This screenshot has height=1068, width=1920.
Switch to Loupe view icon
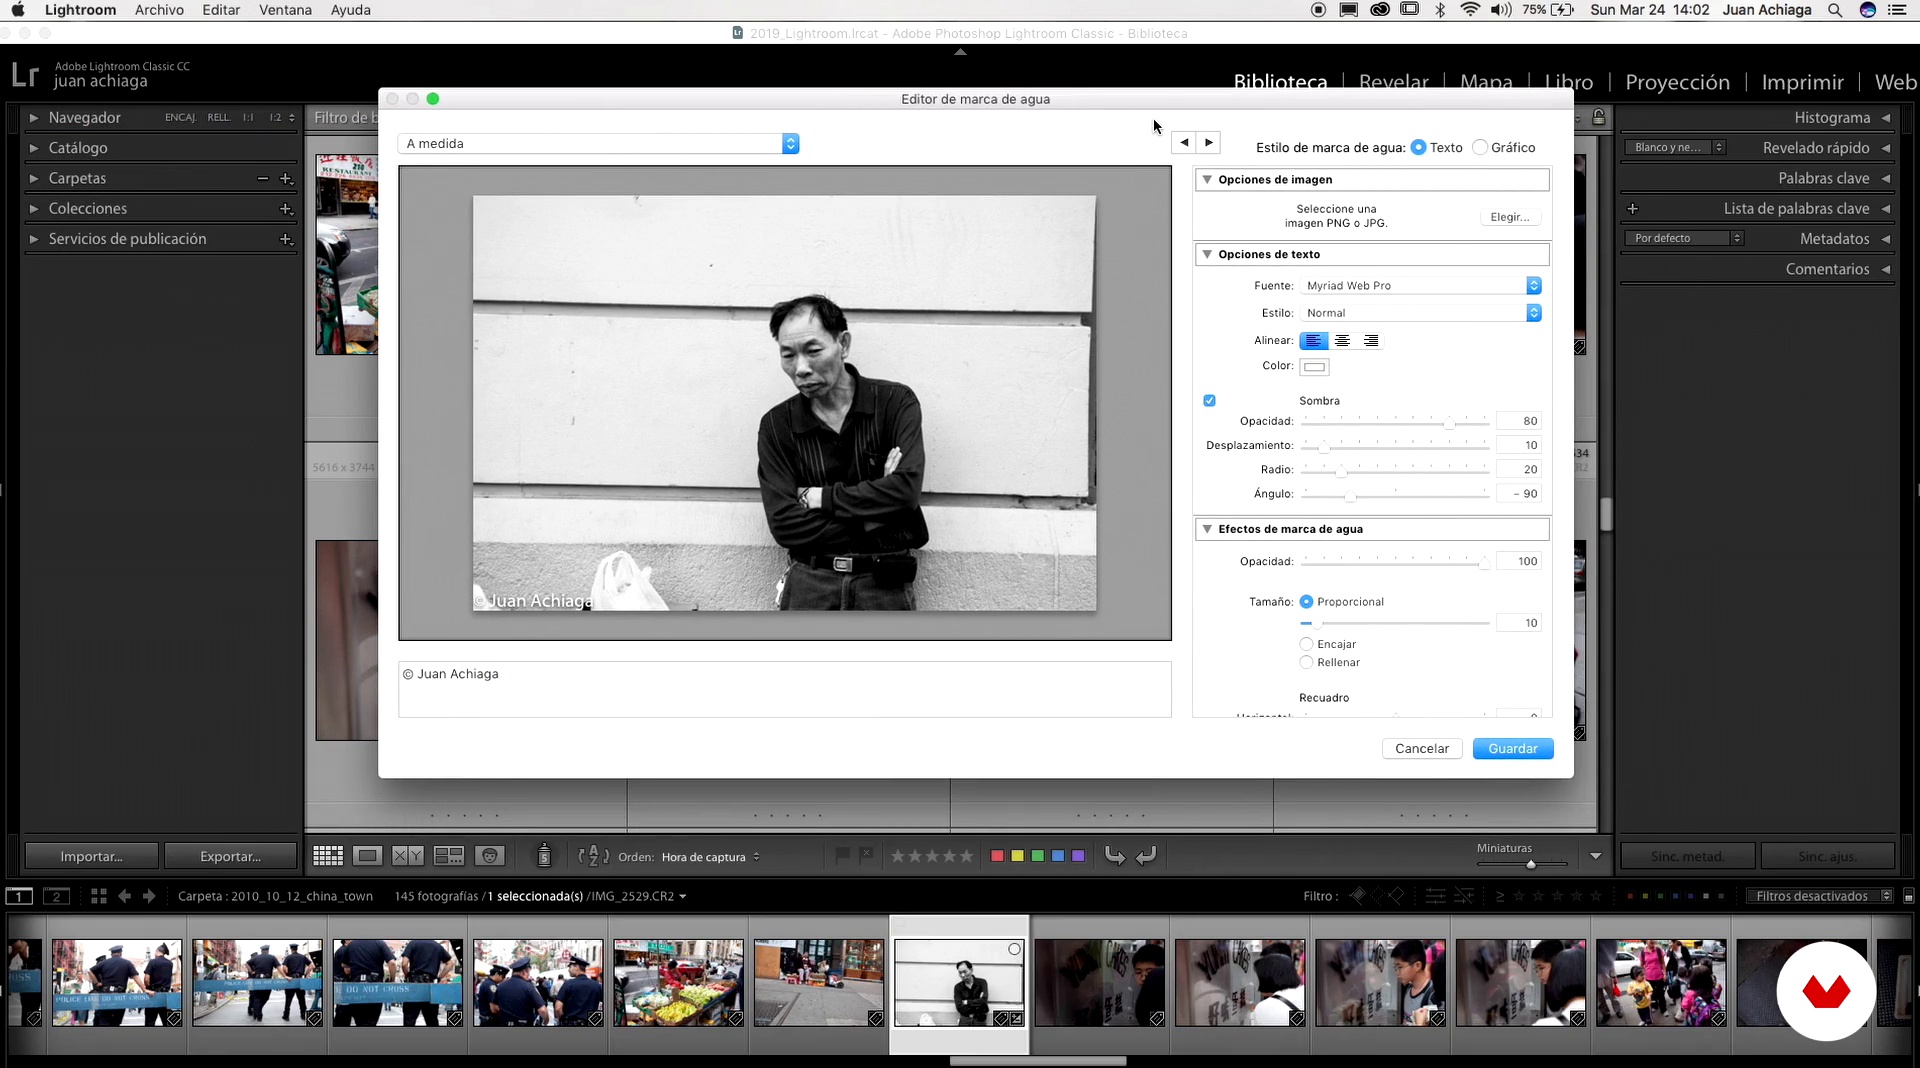(x=368, y=856)
